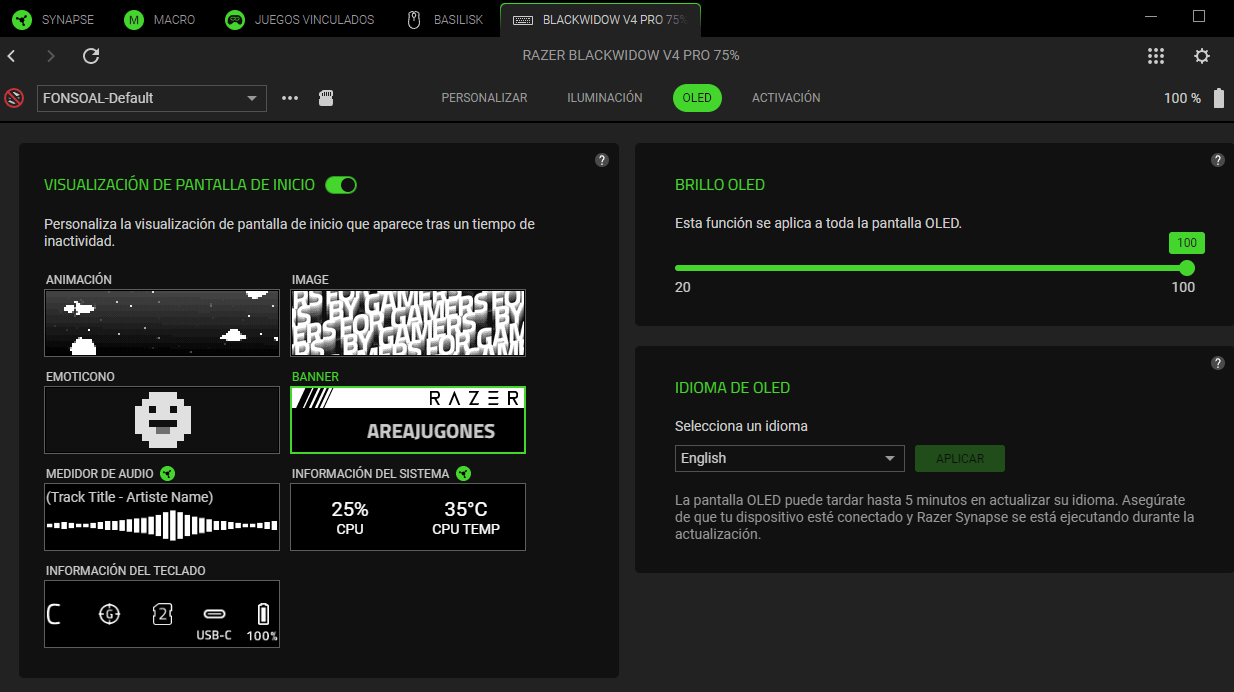Go forward with the right arrow
Viewport: 1234px width, 692px height.
[51, 56]
